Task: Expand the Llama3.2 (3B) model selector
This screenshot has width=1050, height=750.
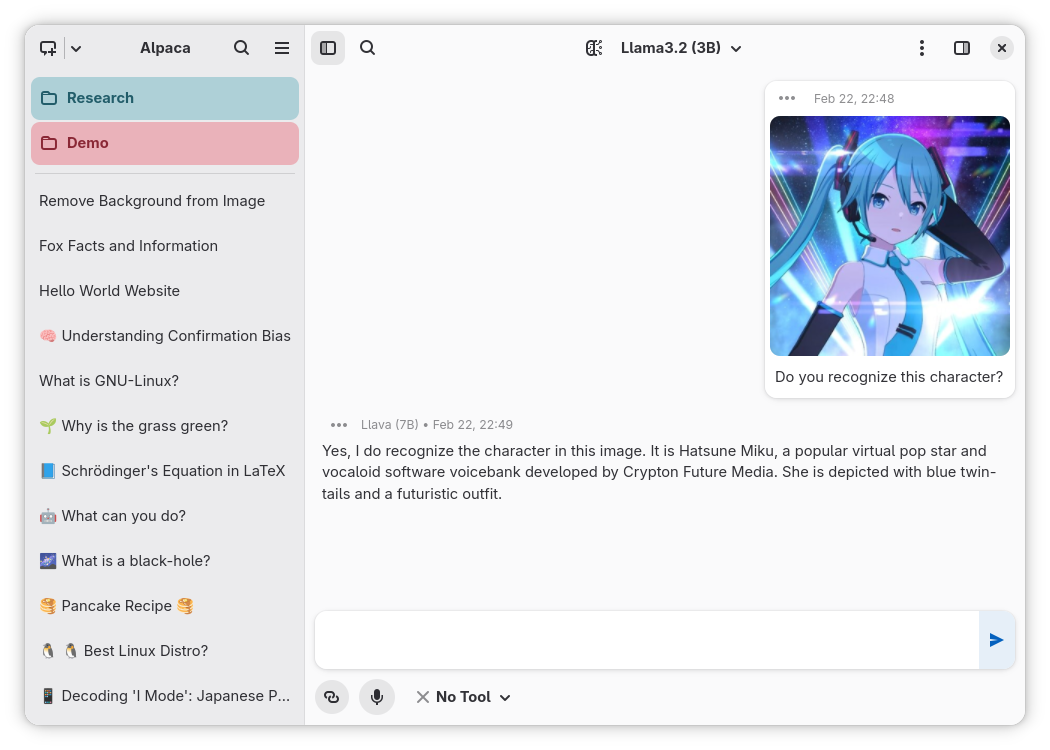Action: pos(681,48)
